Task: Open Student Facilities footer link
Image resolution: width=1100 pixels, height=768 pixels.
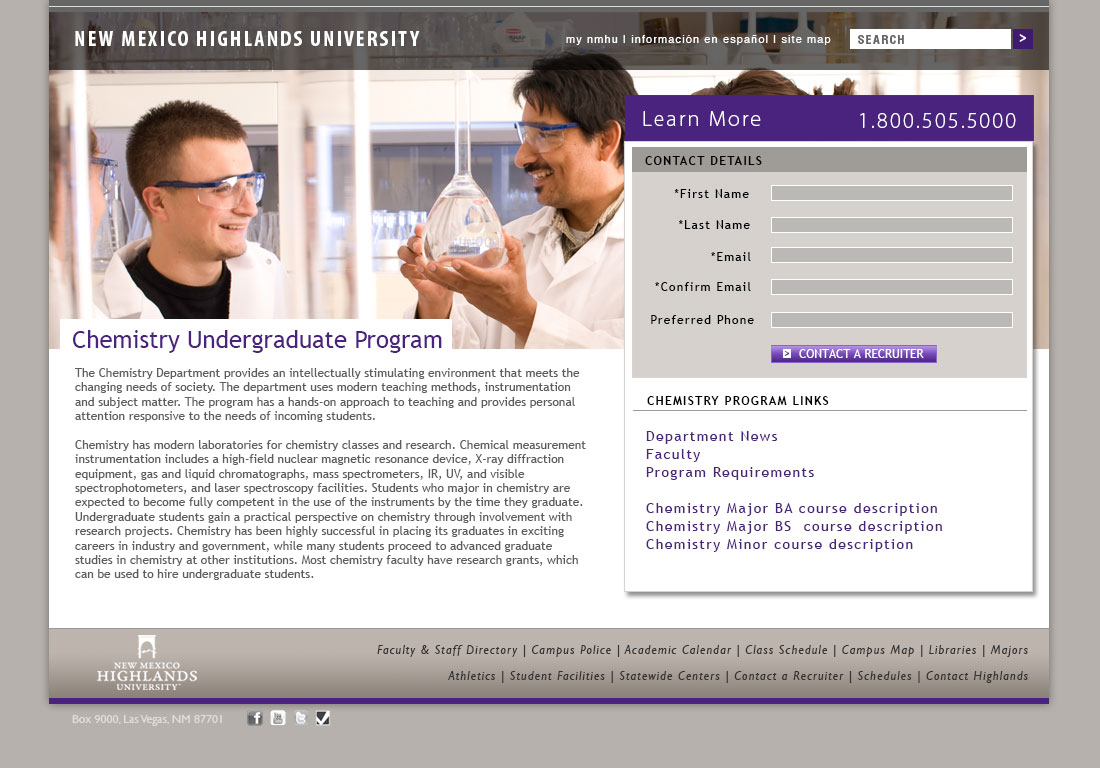Action: coord(557,676)
